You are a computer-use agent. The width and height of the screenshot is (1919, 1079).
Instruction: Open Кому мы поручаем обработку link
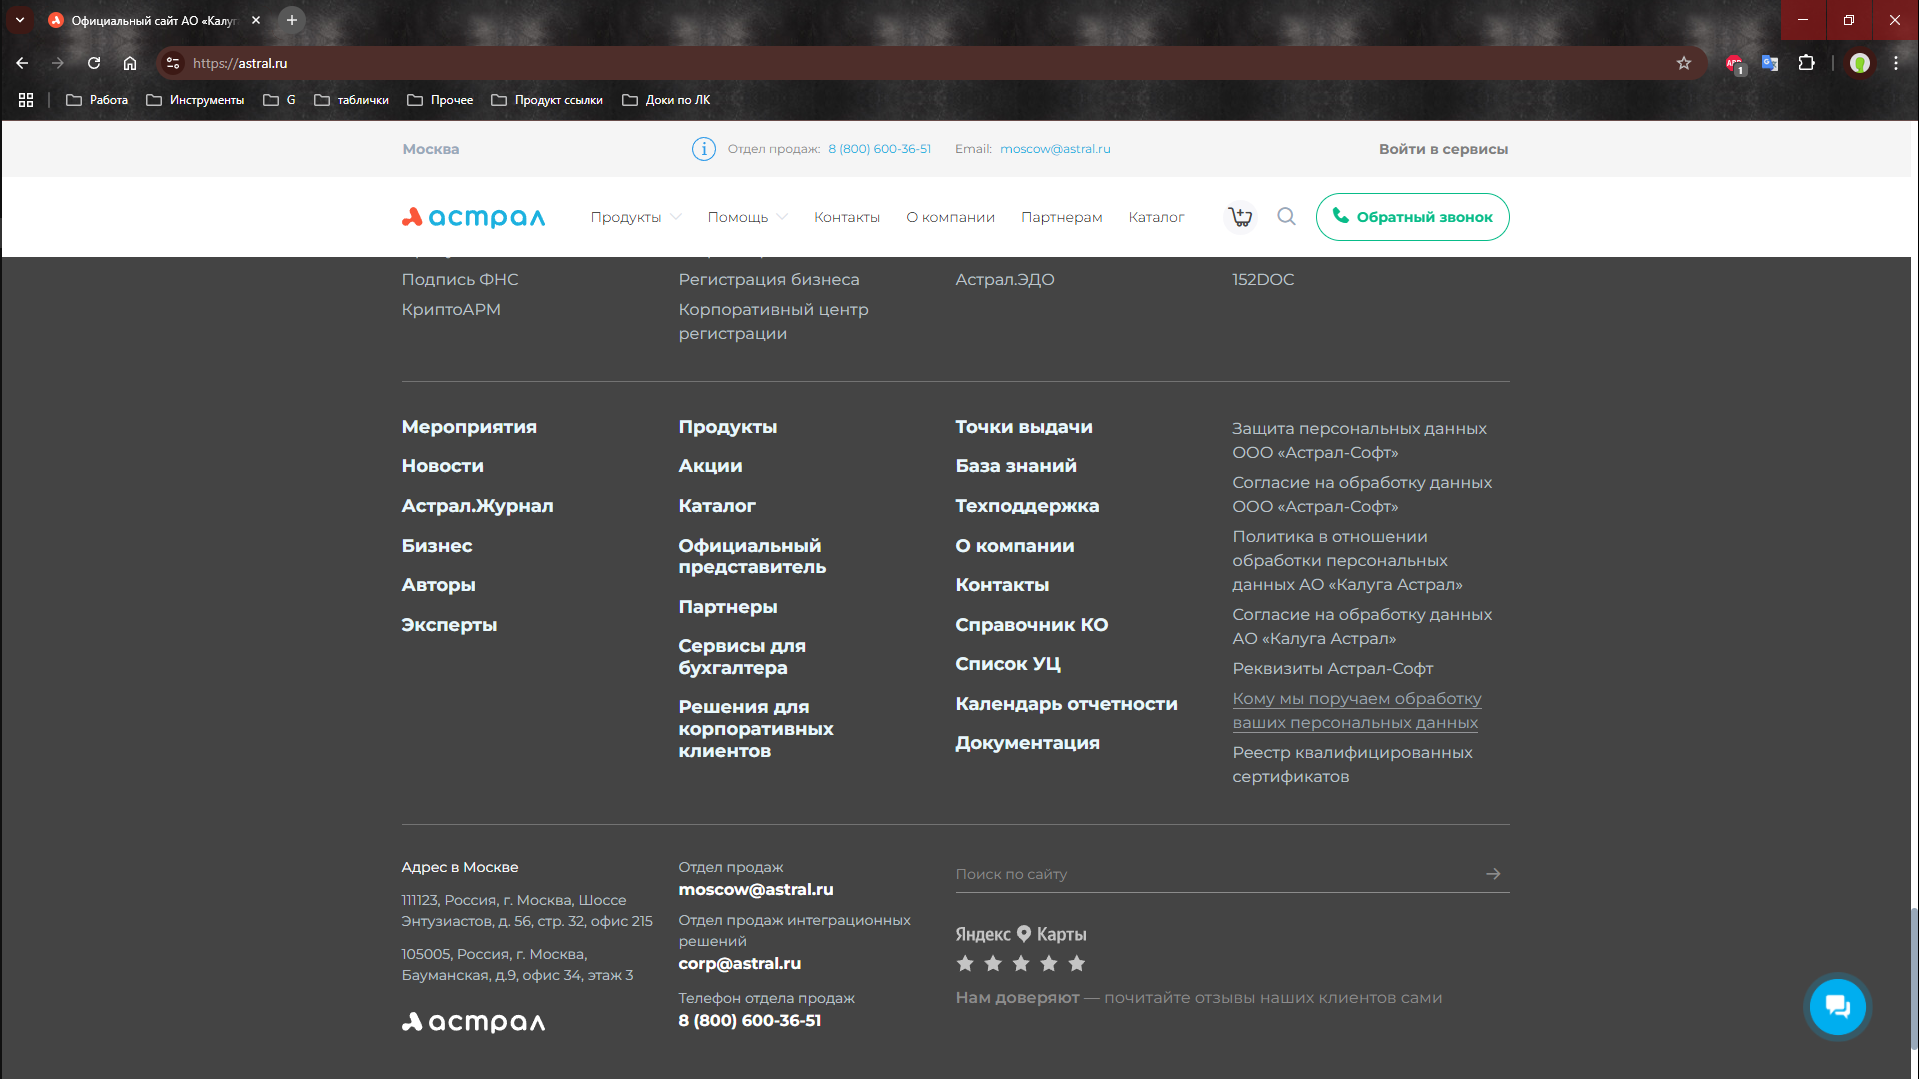(x=1356, y=710)
